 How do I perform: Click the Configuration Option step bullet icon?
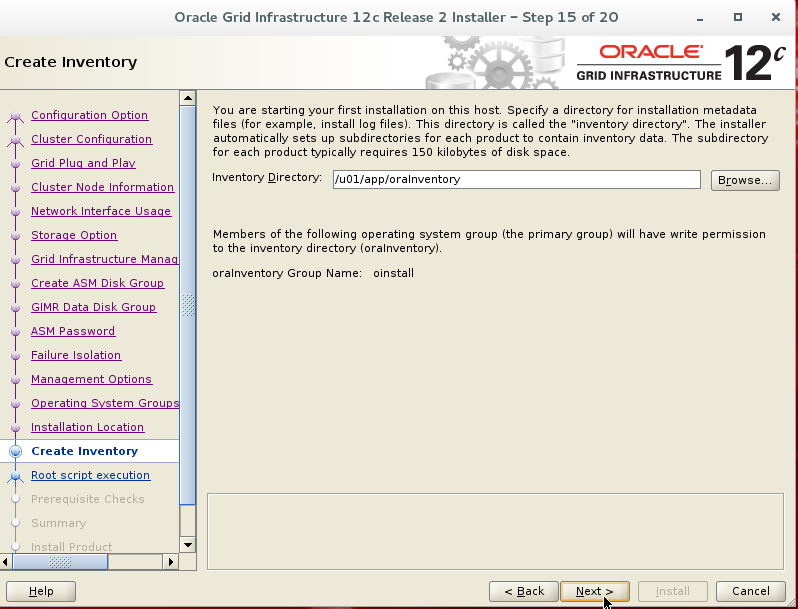click(x=15, y=117)
